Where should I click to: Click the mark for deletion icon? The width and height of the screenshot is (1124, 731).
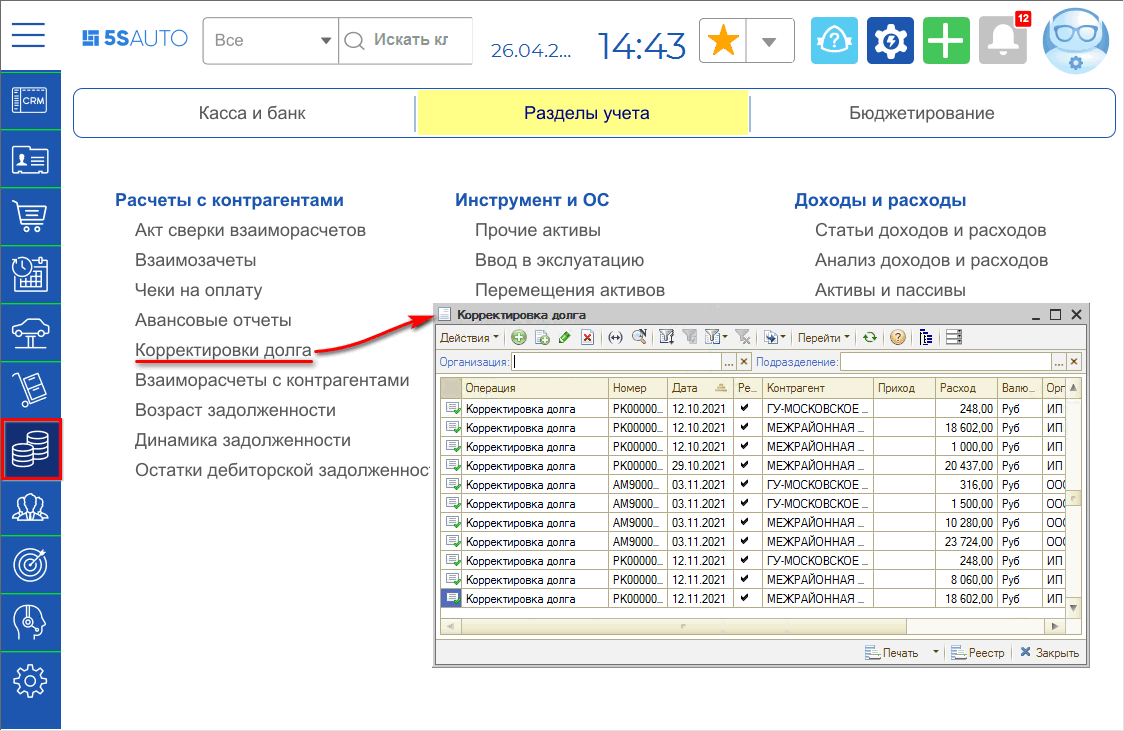click(x=588, y=338)
